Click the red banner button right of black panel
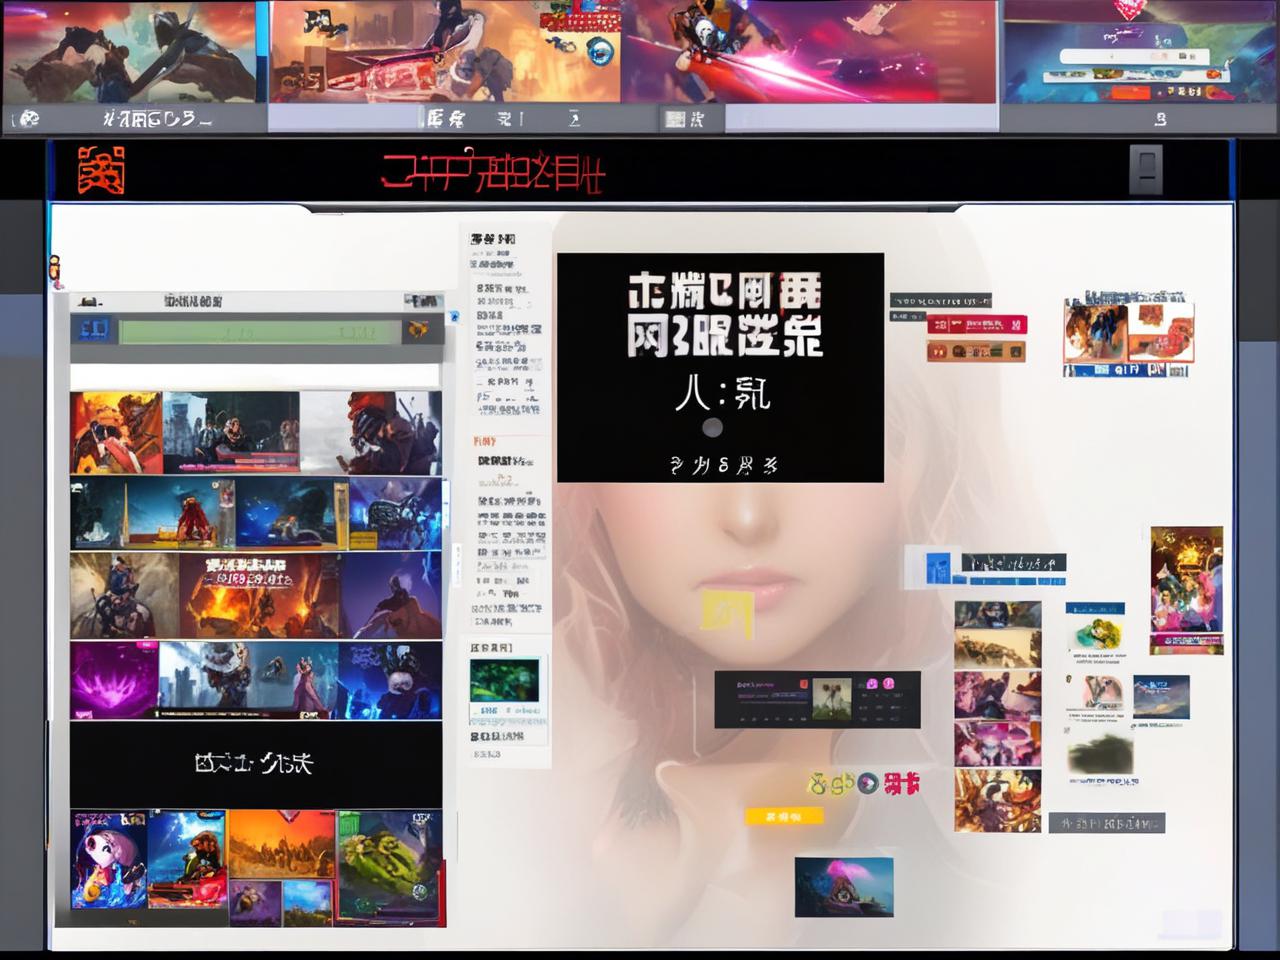The height and width of the screenshot is (960, 1280). [976, 325]
